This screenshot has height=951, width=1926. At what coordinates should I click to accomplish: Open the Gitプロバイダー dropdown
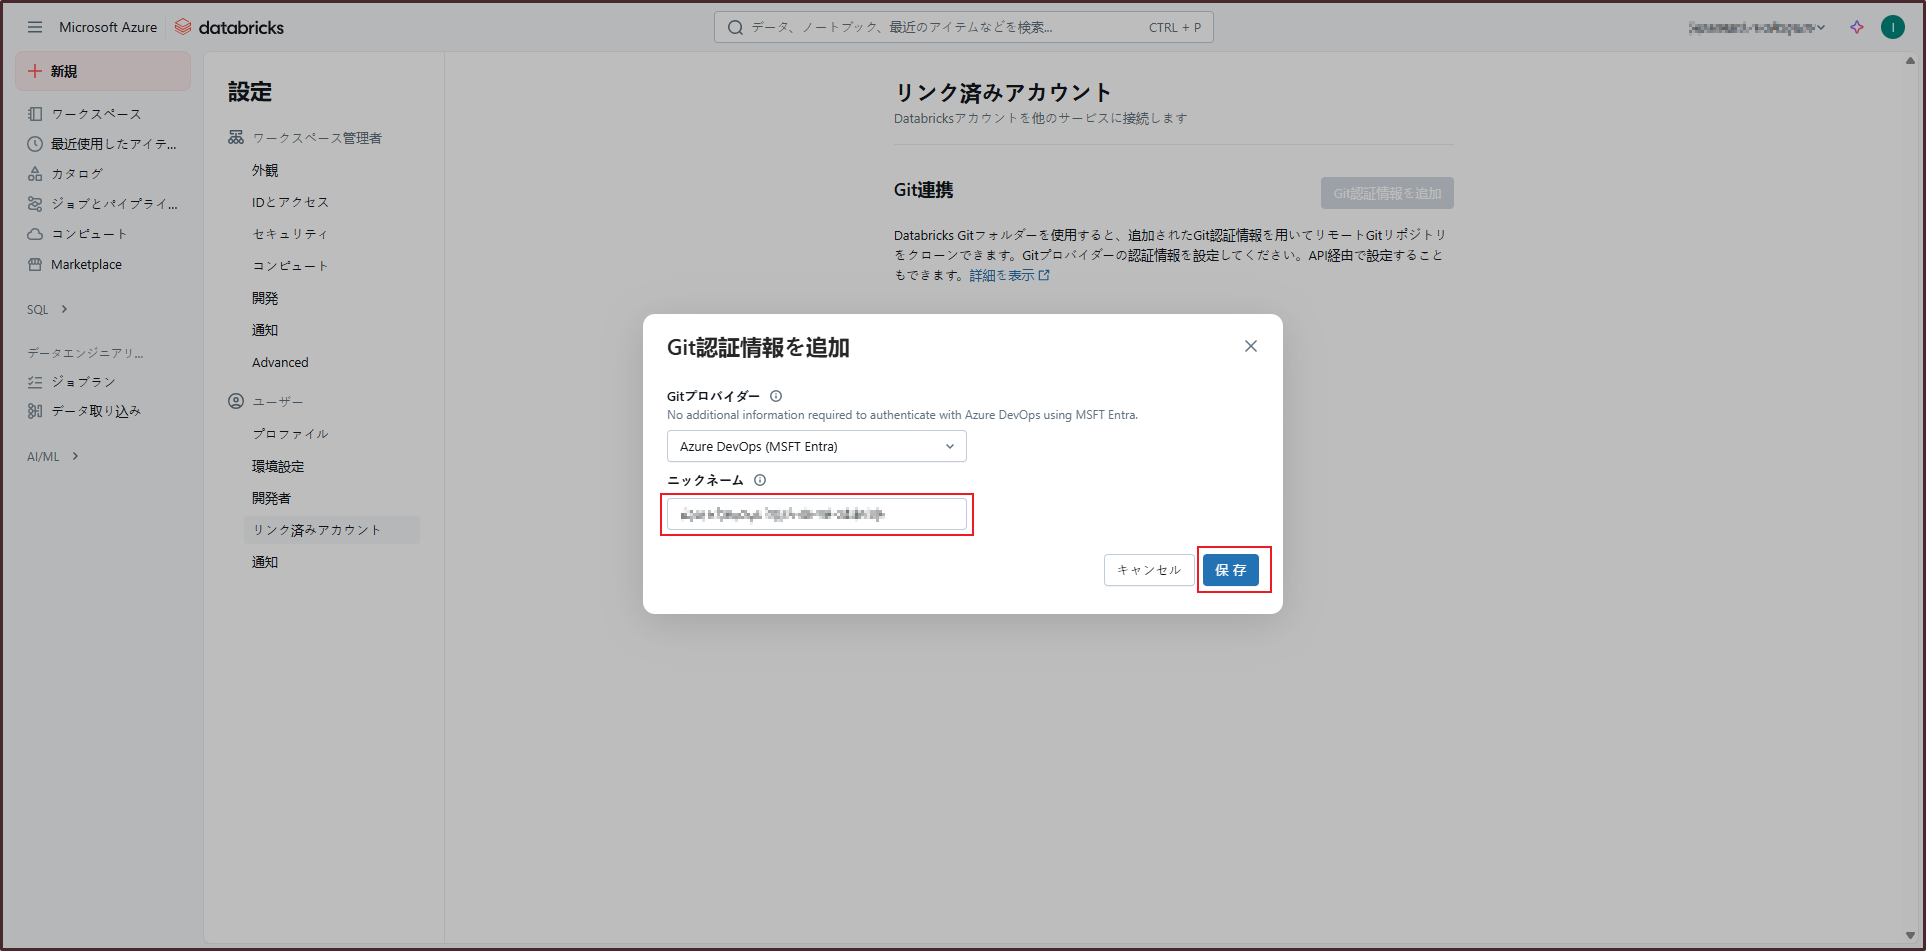[817, 446]
